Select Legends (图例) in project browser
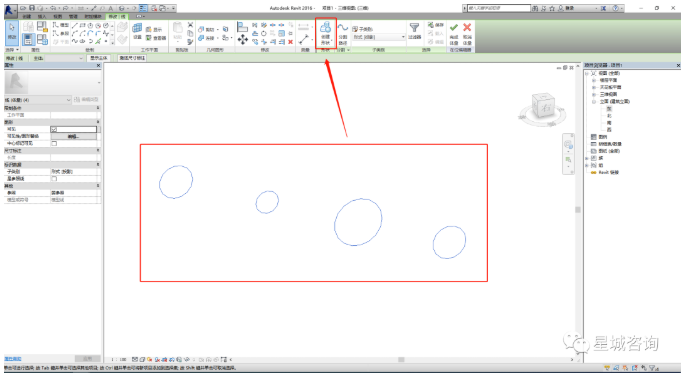Image resolution: width=688 pixels, height=379 pixels. 602,137
